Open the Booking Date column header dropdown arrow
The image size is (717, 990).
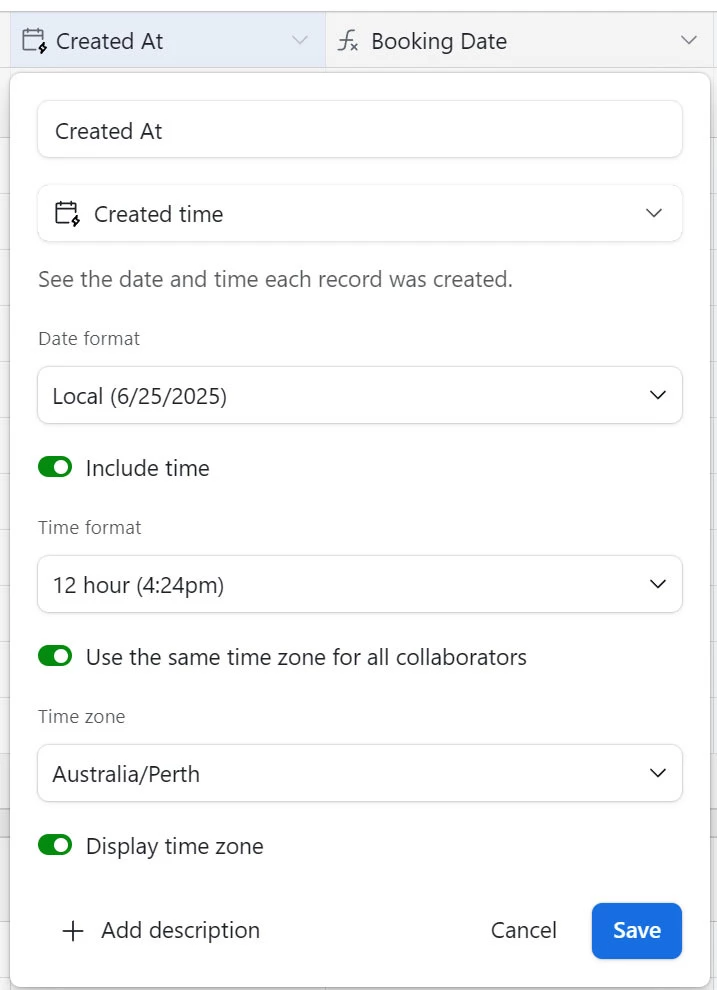pos(689,40)
